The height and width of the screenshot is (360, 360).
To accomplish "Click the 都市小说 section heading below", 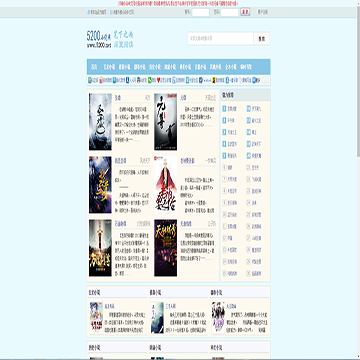I will (216, 292).
